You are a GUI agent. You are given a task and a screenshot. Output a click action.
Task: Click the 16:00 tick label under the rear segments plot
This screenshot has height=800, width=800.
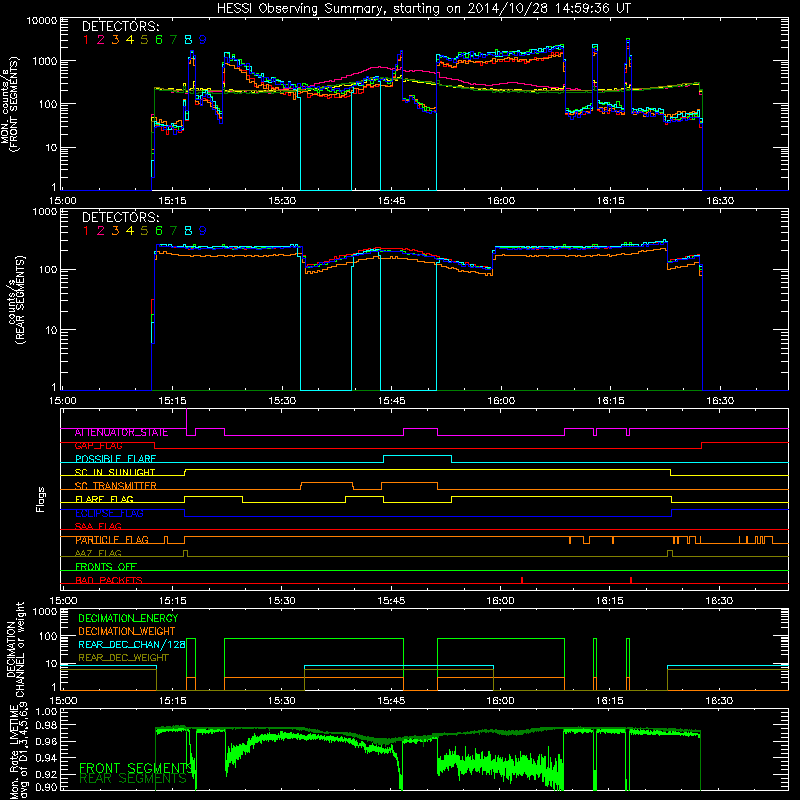point(501,401)
